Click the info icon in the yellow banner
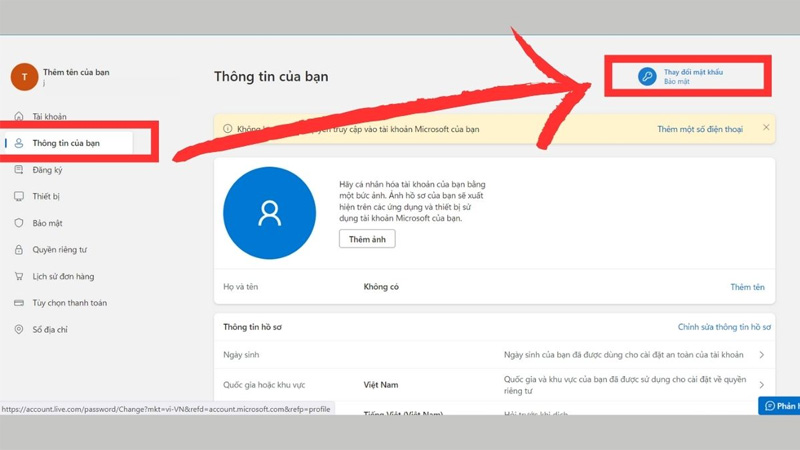This screenshot has height=450, width=800. click(x=228, y=129)
